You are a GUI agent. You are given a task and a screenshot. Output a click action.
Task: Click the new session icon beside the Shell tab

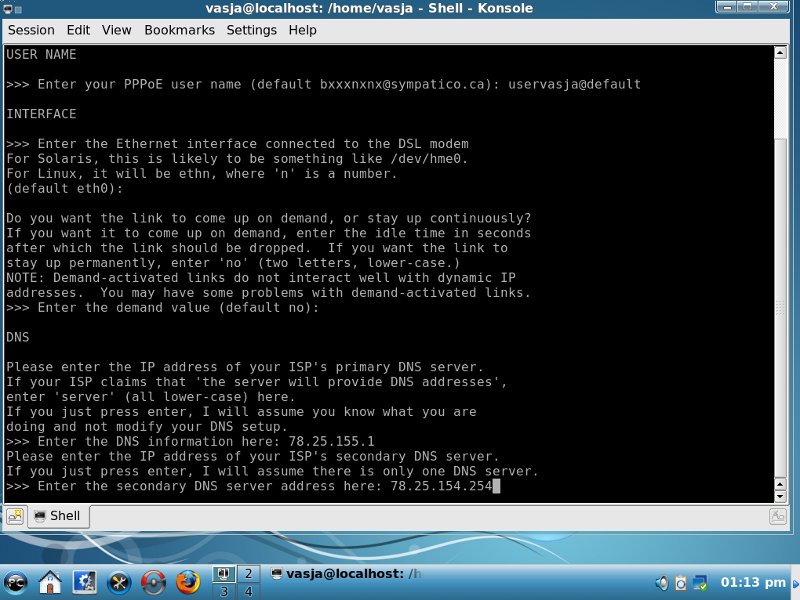point(15,516)
